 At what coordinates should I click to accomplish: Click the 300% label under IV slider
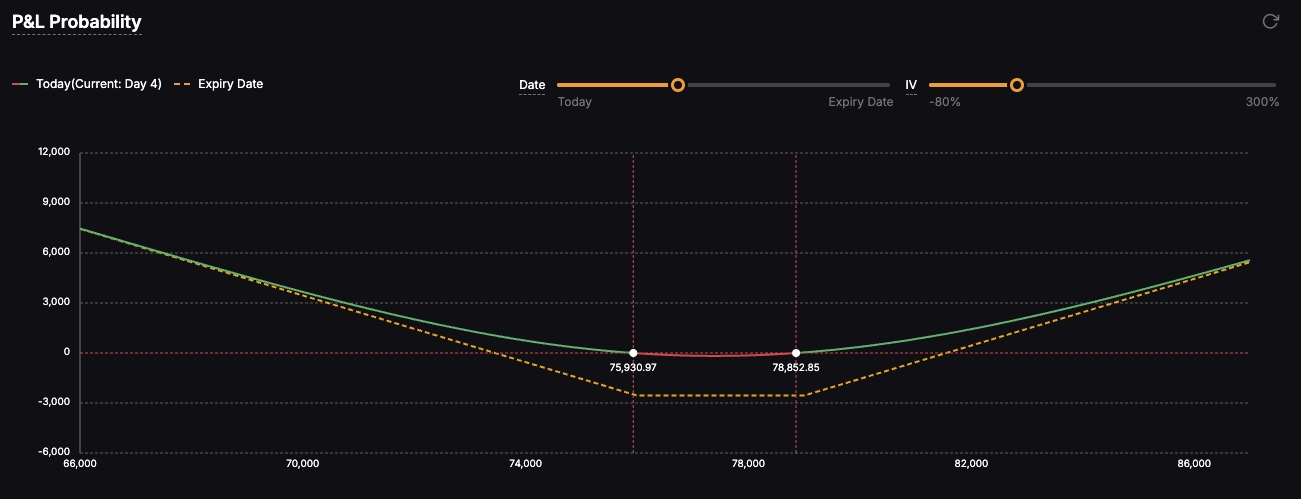coord(1262,102)
